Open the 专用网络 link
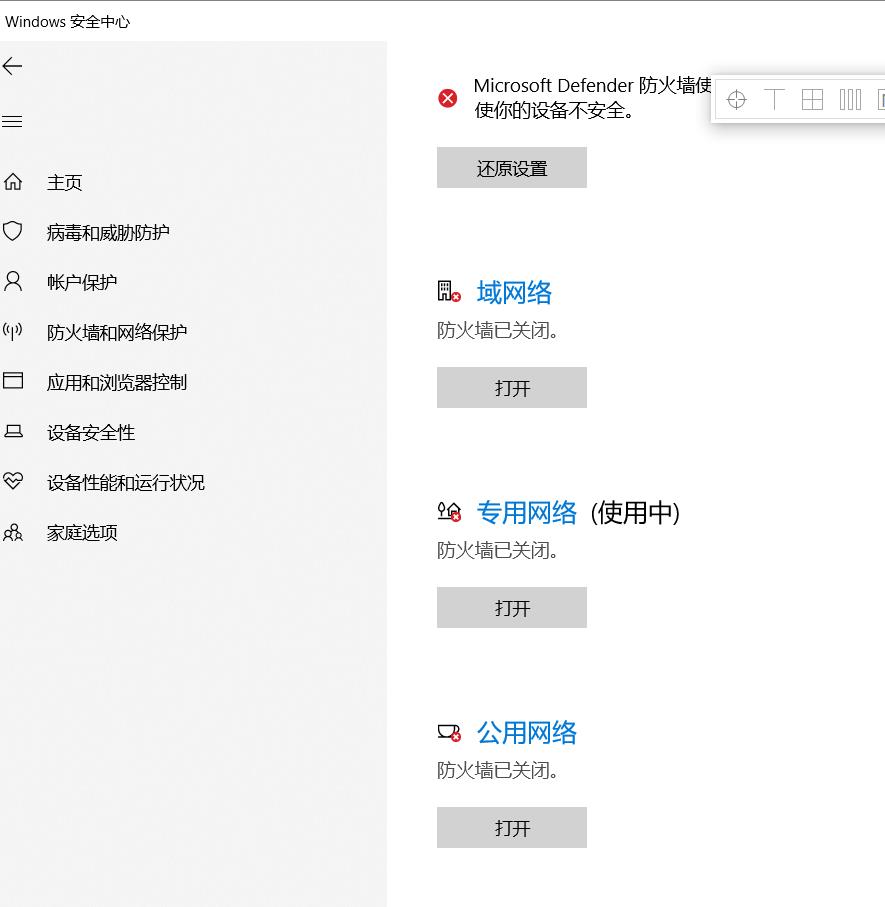Image resolution: width=885 pixels, height=907 pixels. point(526,513)
